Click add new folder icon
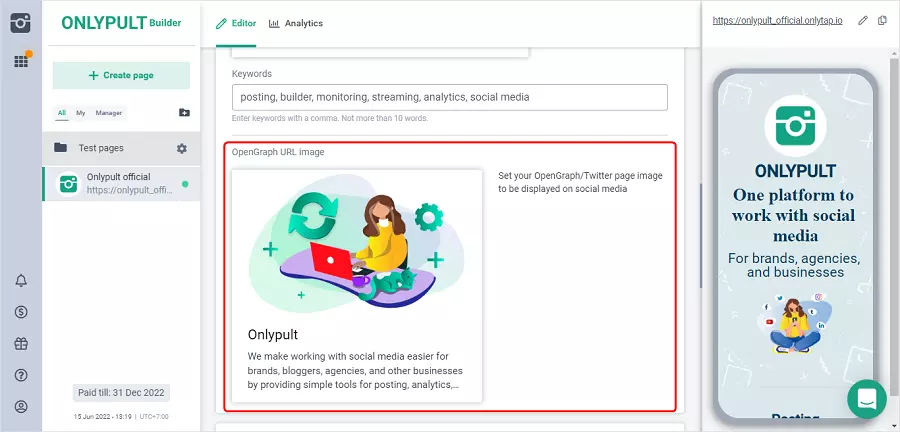 click(x=183, y=113)
